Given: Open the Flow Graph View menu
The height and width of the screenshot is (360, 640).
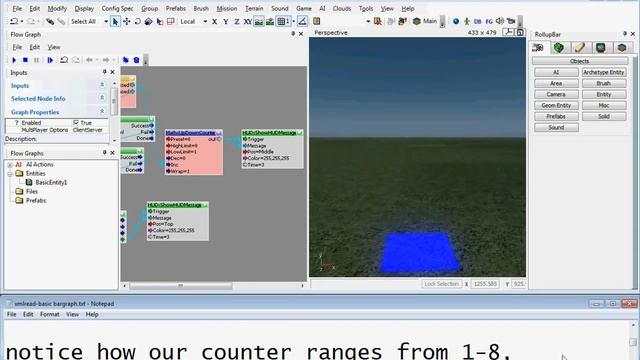Looking at the screenshot, I should 53,47.
